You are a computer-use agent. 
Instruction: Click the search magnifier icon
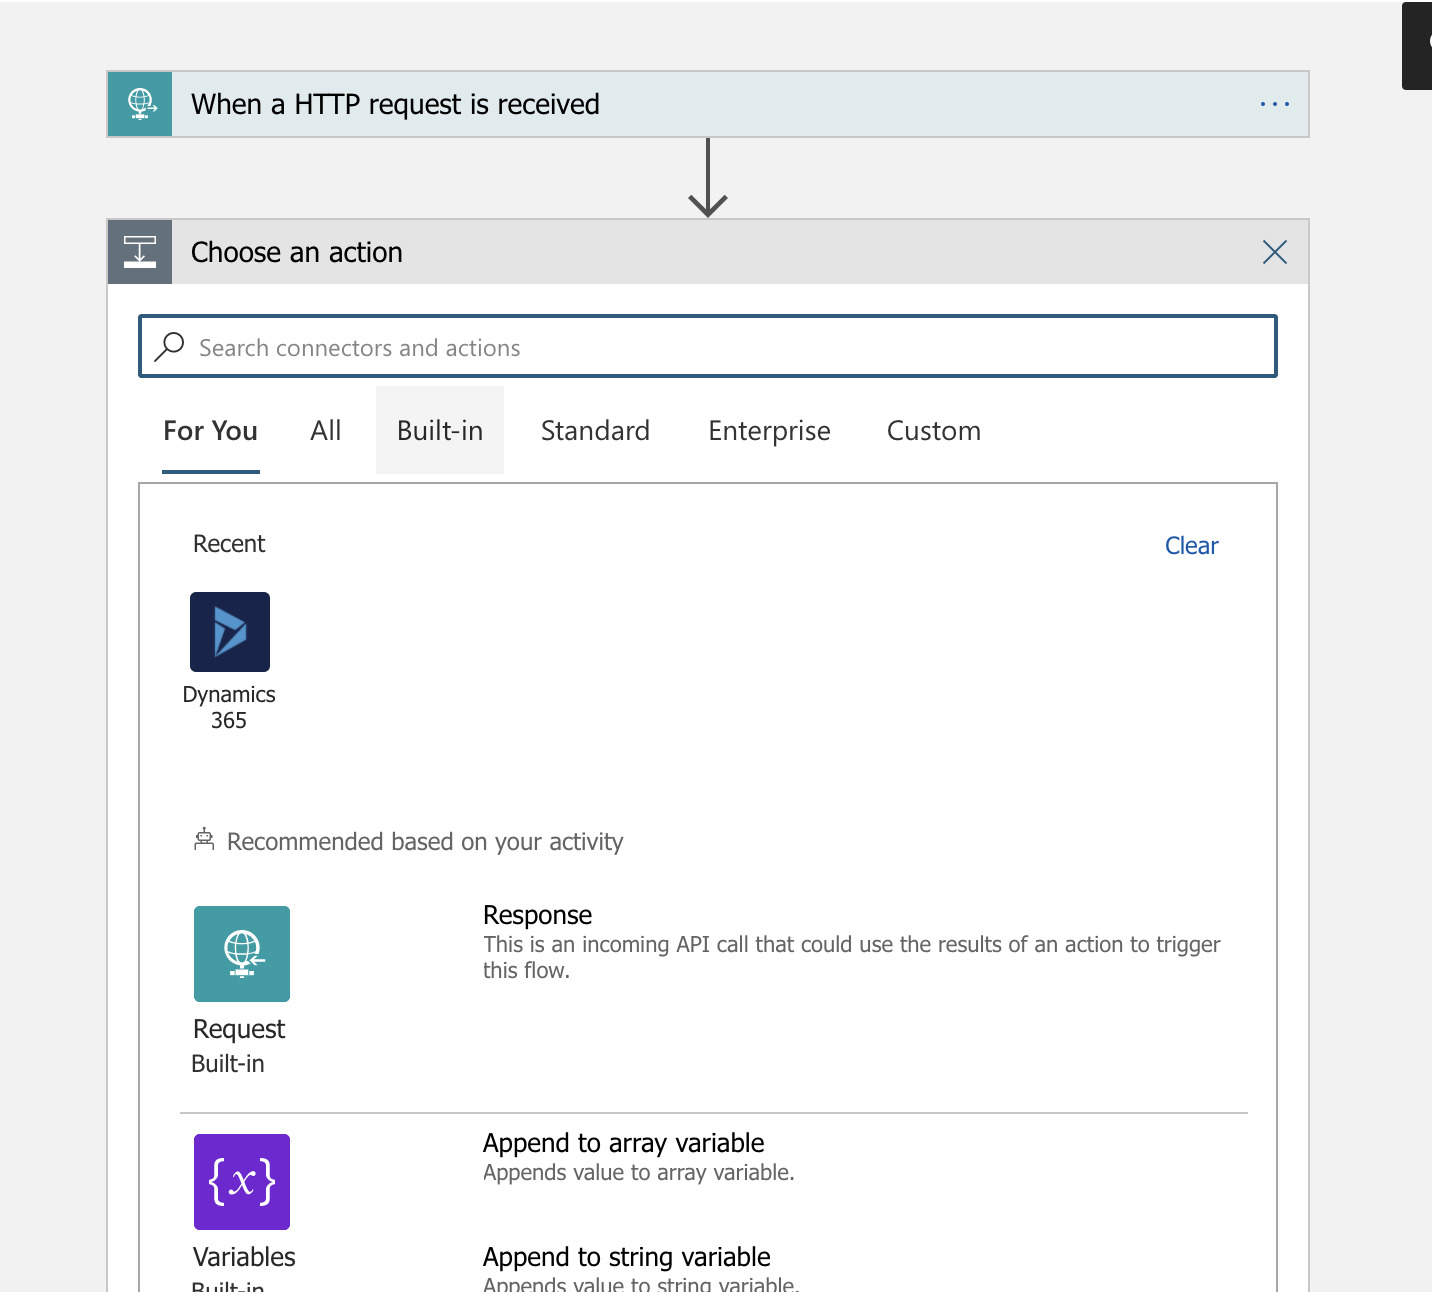point(170,347)
